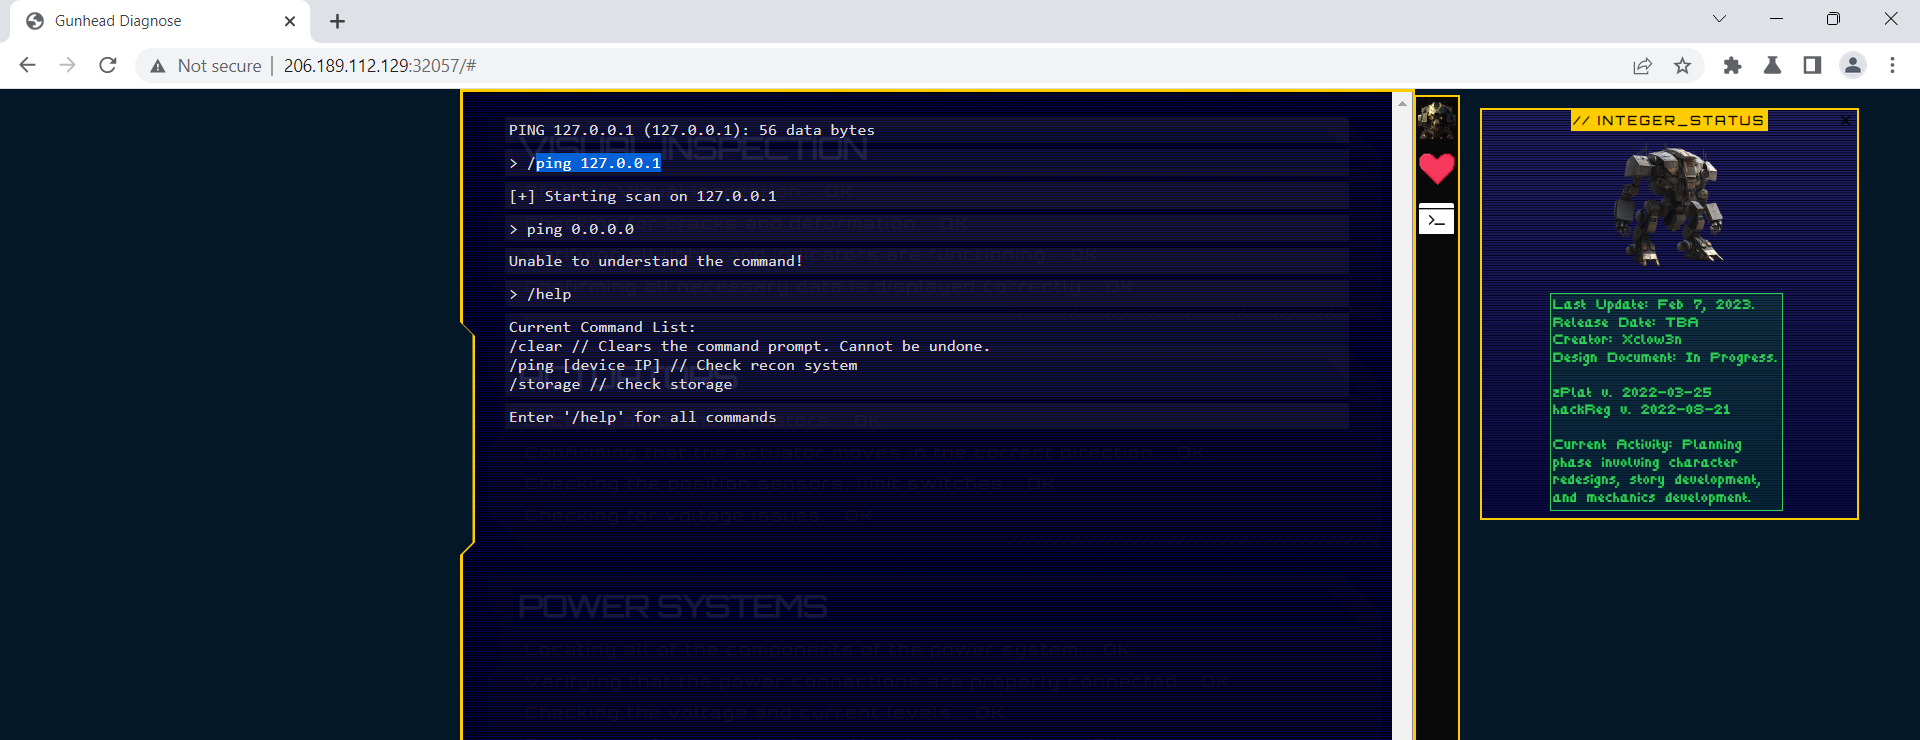Click the 'Release Date: TBA' line
Screen dimensions: 1920x740
pos(1625,322)
